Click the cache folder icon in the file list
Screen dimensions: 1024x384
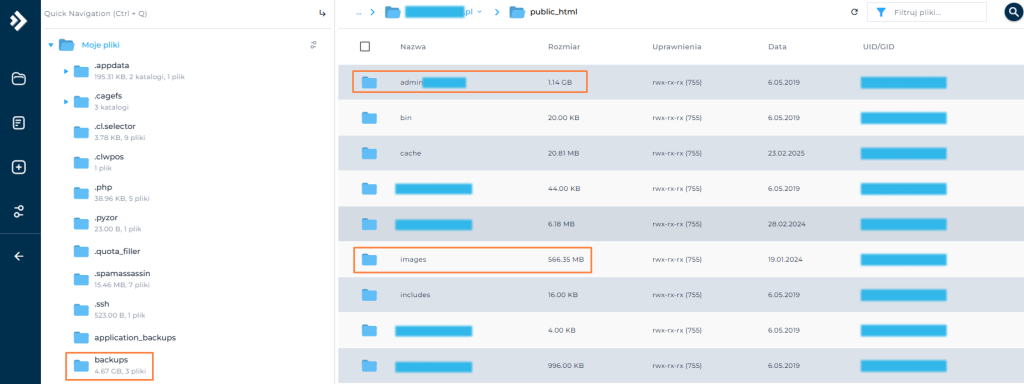(370, 153)
